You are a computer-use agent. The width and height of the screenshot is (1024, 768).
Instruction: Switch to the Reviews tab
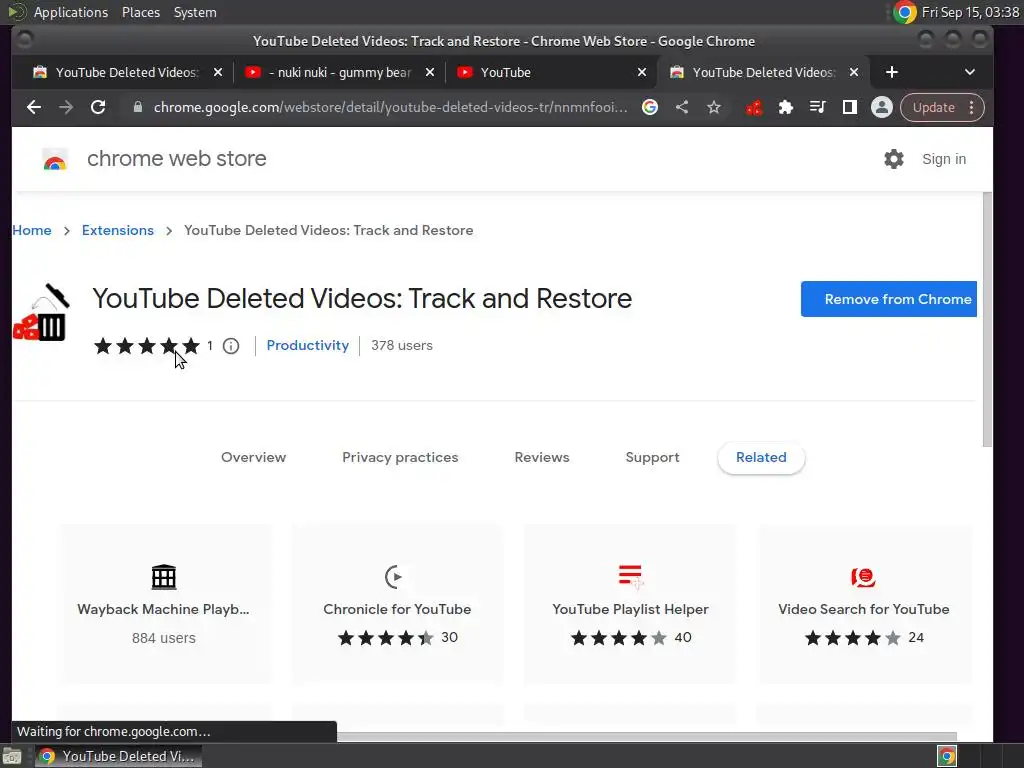(542, 457)
